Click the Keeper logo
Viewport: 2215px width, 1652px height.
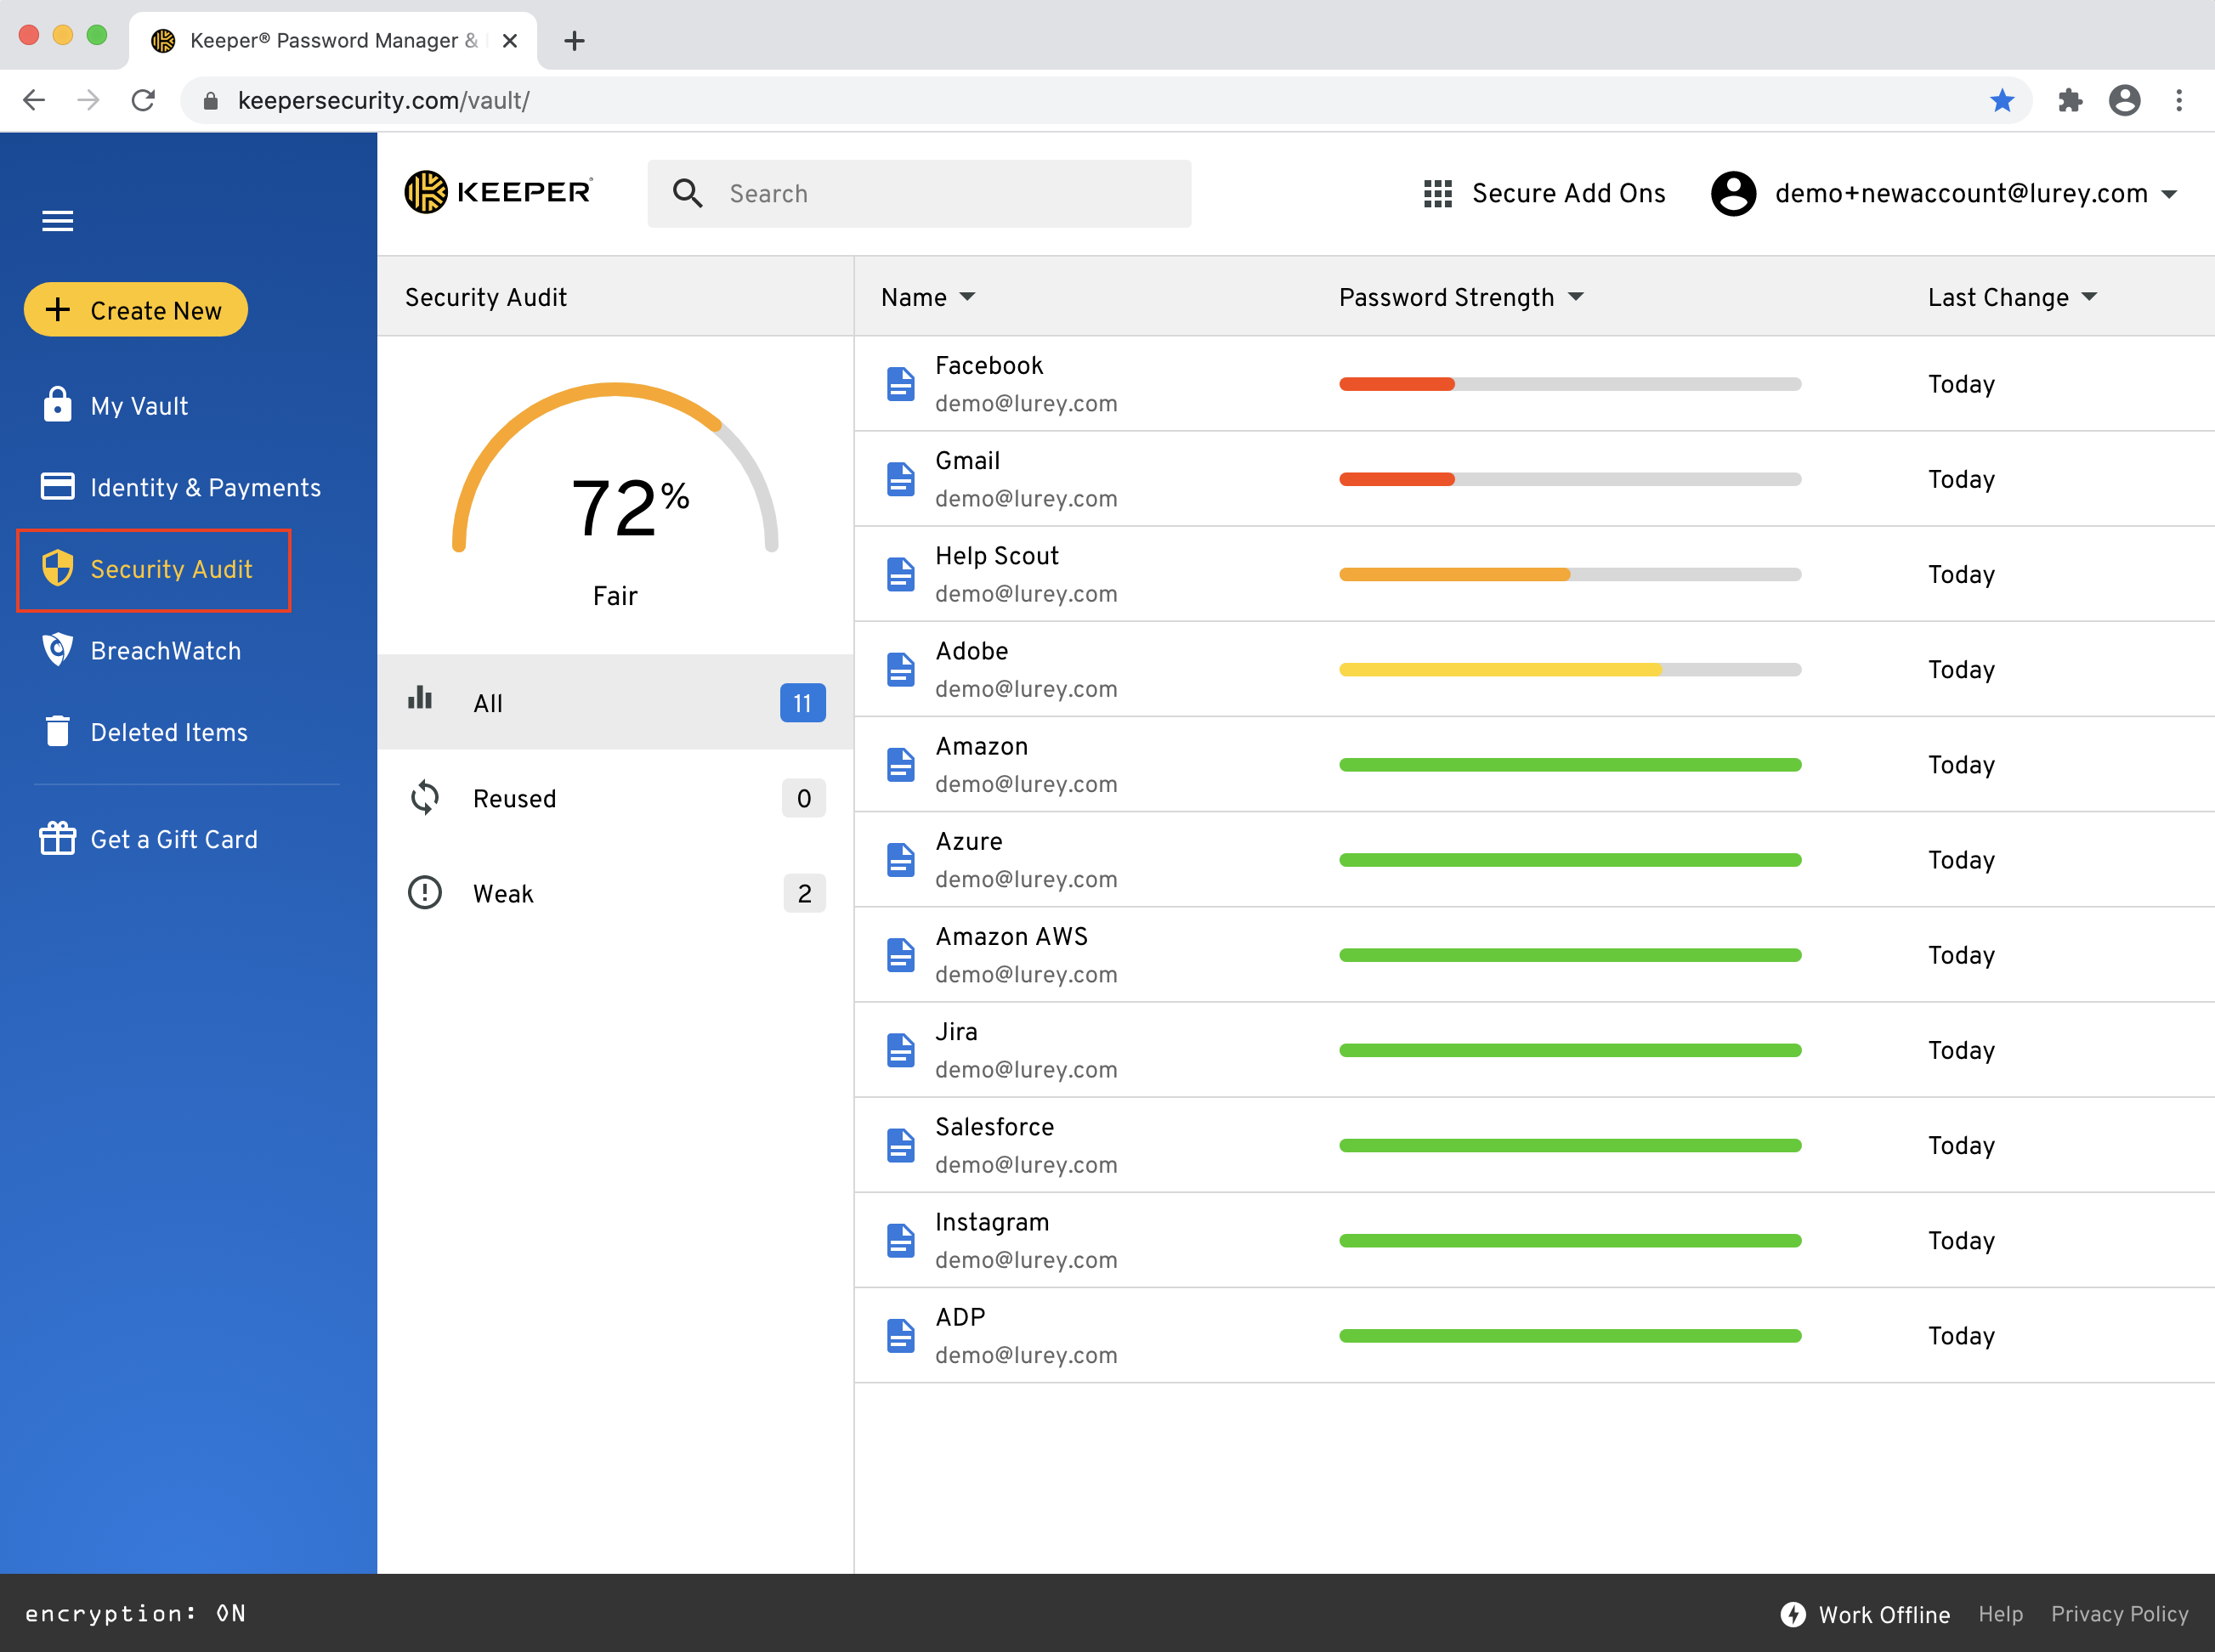[498, 192]
